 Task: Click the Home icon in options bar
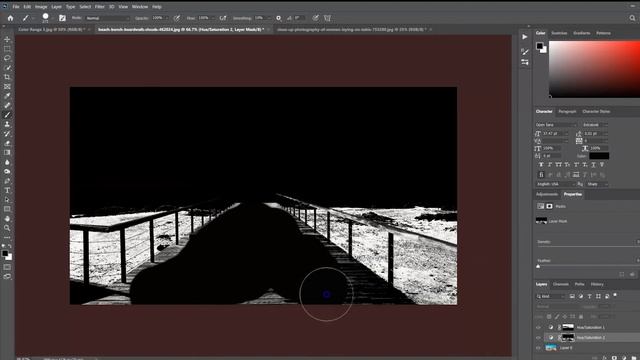10,18
